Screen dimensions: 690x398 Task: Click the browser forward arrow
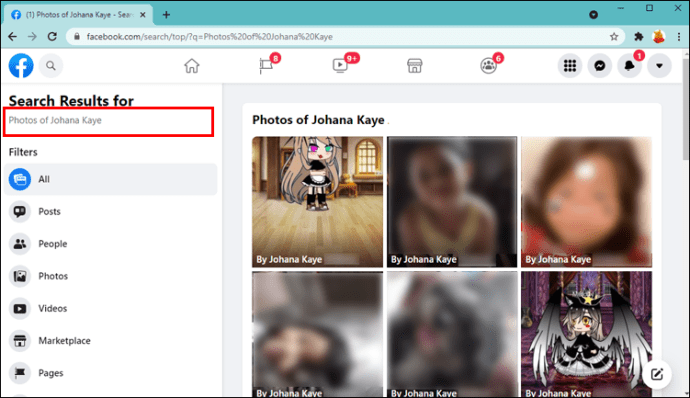click(x=32, y=37)
